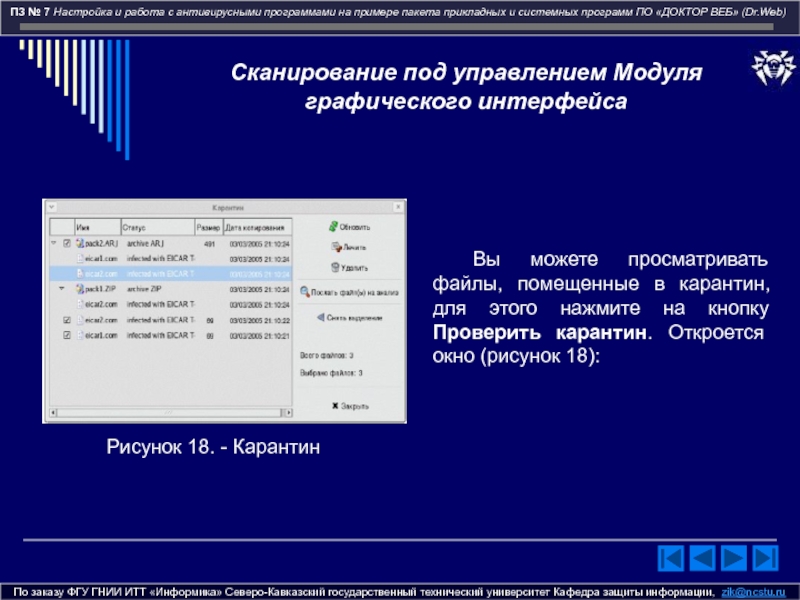Collapse the pack1.ZIP archive tree
This screenshot has width=800, height=600.
58,289
